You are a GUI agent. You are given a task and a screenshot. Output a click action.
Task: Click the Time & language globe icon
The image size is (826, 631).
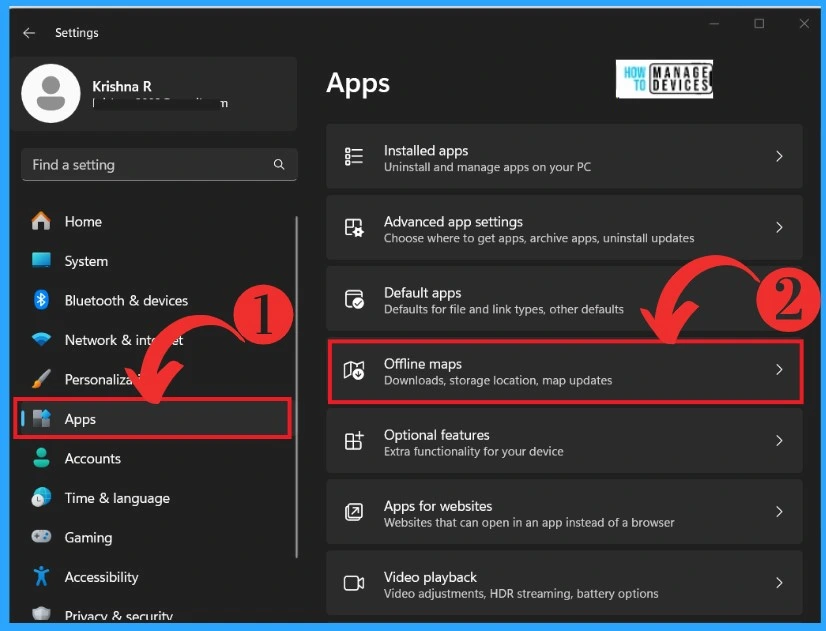(41, 497)
